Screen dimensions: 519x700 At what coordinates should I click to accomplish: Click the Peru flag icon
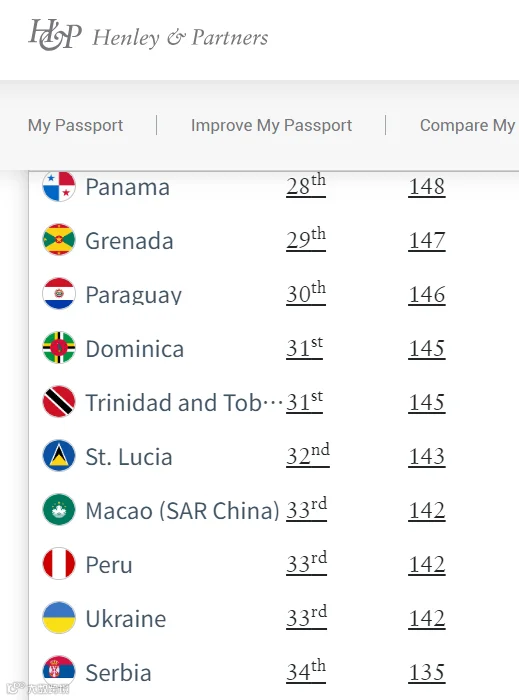(59, 564)
